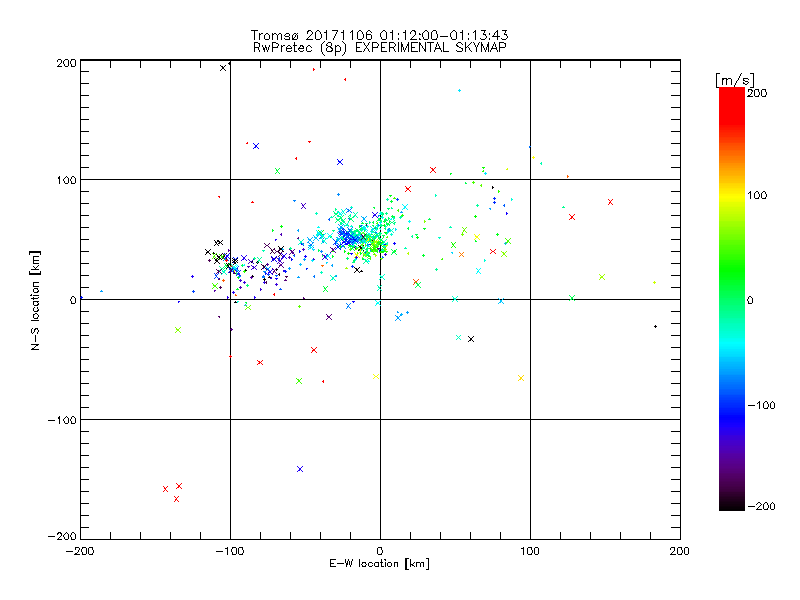
Task: Pick the black bottom of the colorbar
Action: click(x=732, y=505)
